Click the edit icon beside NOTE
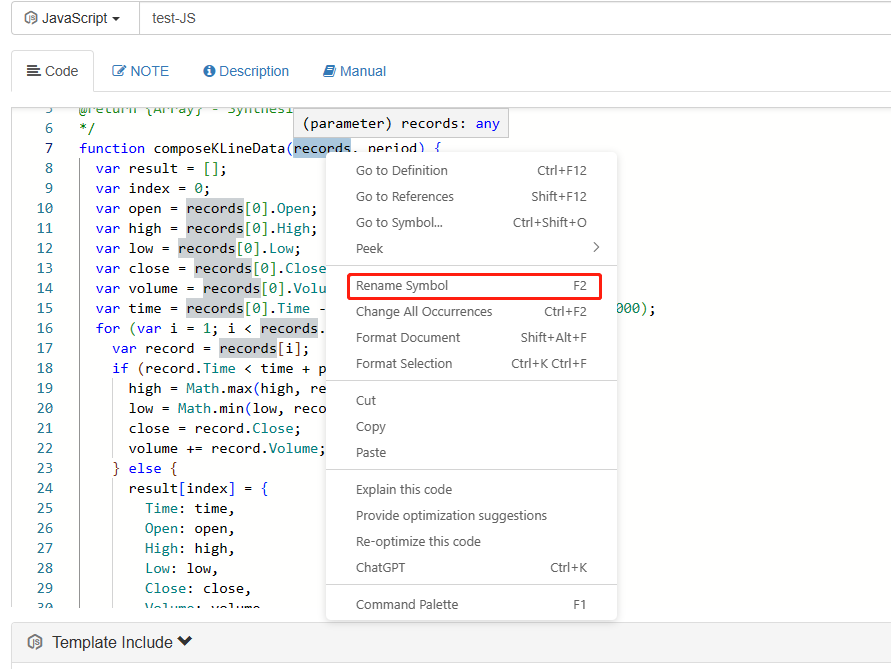The width and height of the screenshot is (891, 669). coord(119,71)
